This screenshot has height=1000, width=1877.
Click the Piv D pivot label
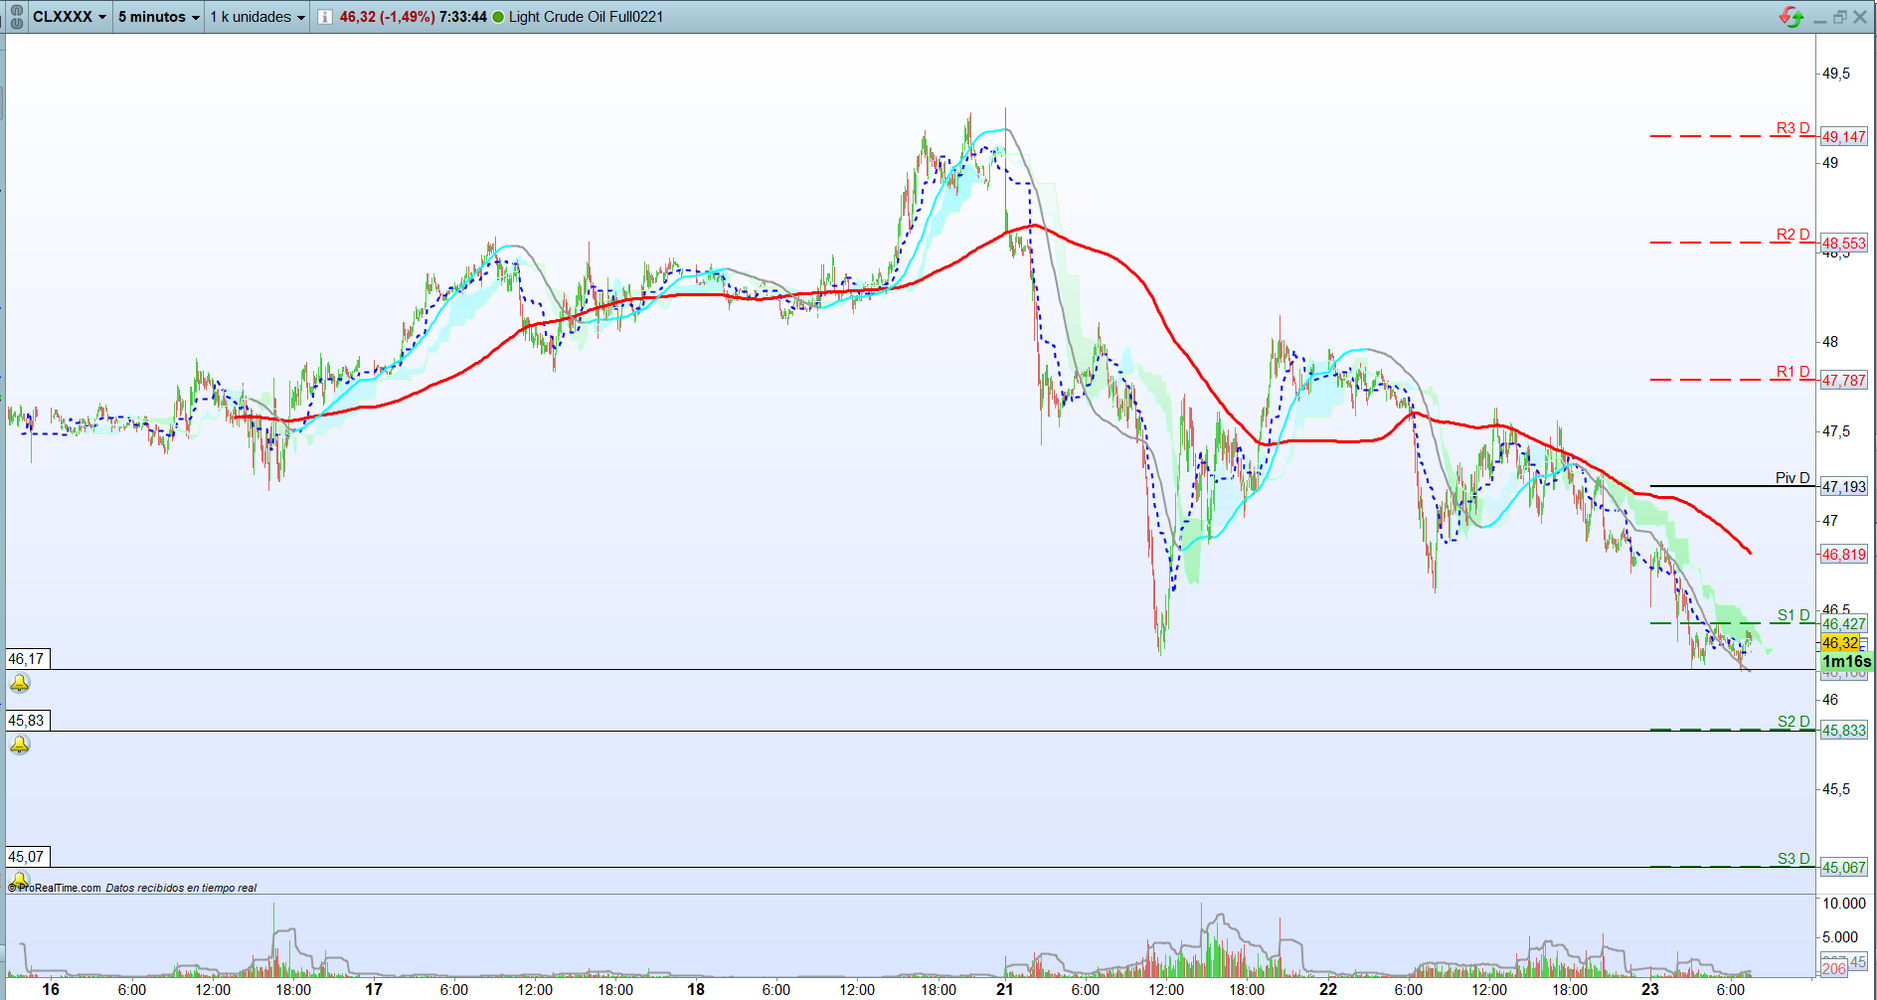coord(1793,478)
